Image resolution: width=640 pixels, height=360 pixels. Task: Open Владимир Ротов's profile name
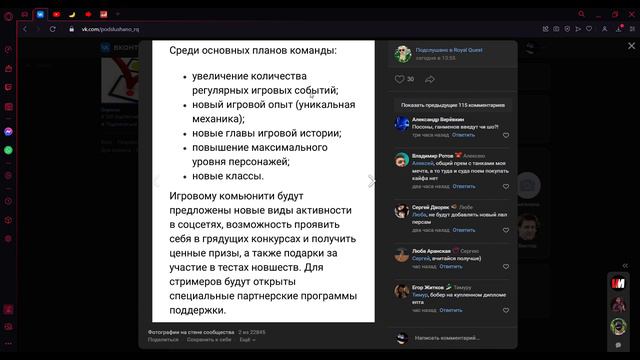click(x=432, y=156)
